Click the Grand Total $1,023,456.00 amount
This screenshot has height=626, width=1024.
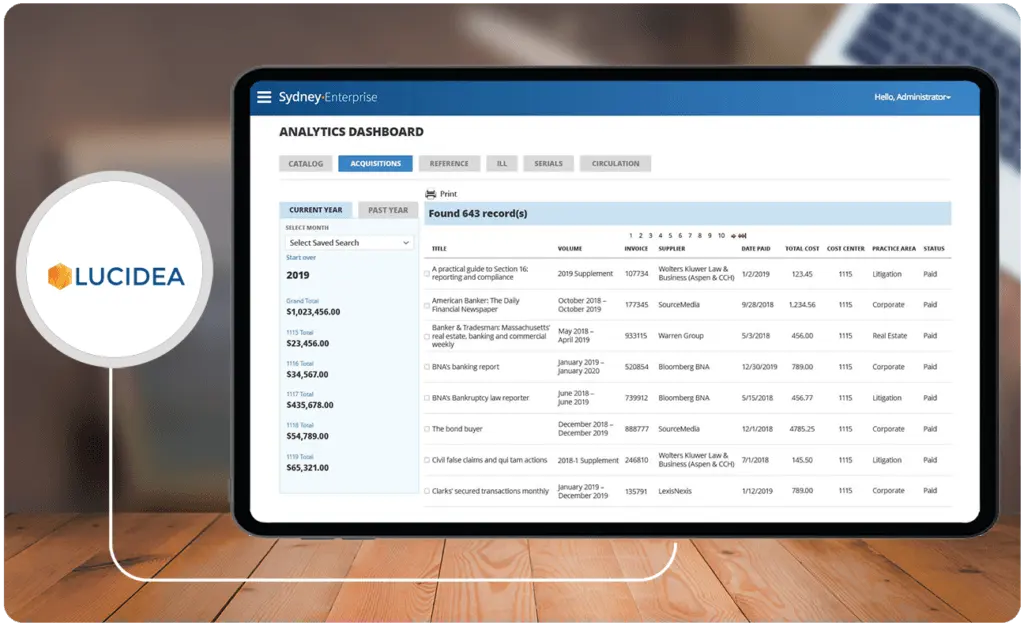tap(313, 312)
